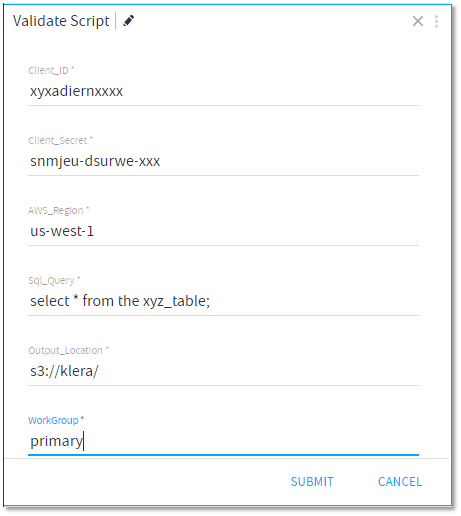
Task: Click the blue underline of the active WorkGroup field
Action: pyautogui.click(x=223, y=455)
